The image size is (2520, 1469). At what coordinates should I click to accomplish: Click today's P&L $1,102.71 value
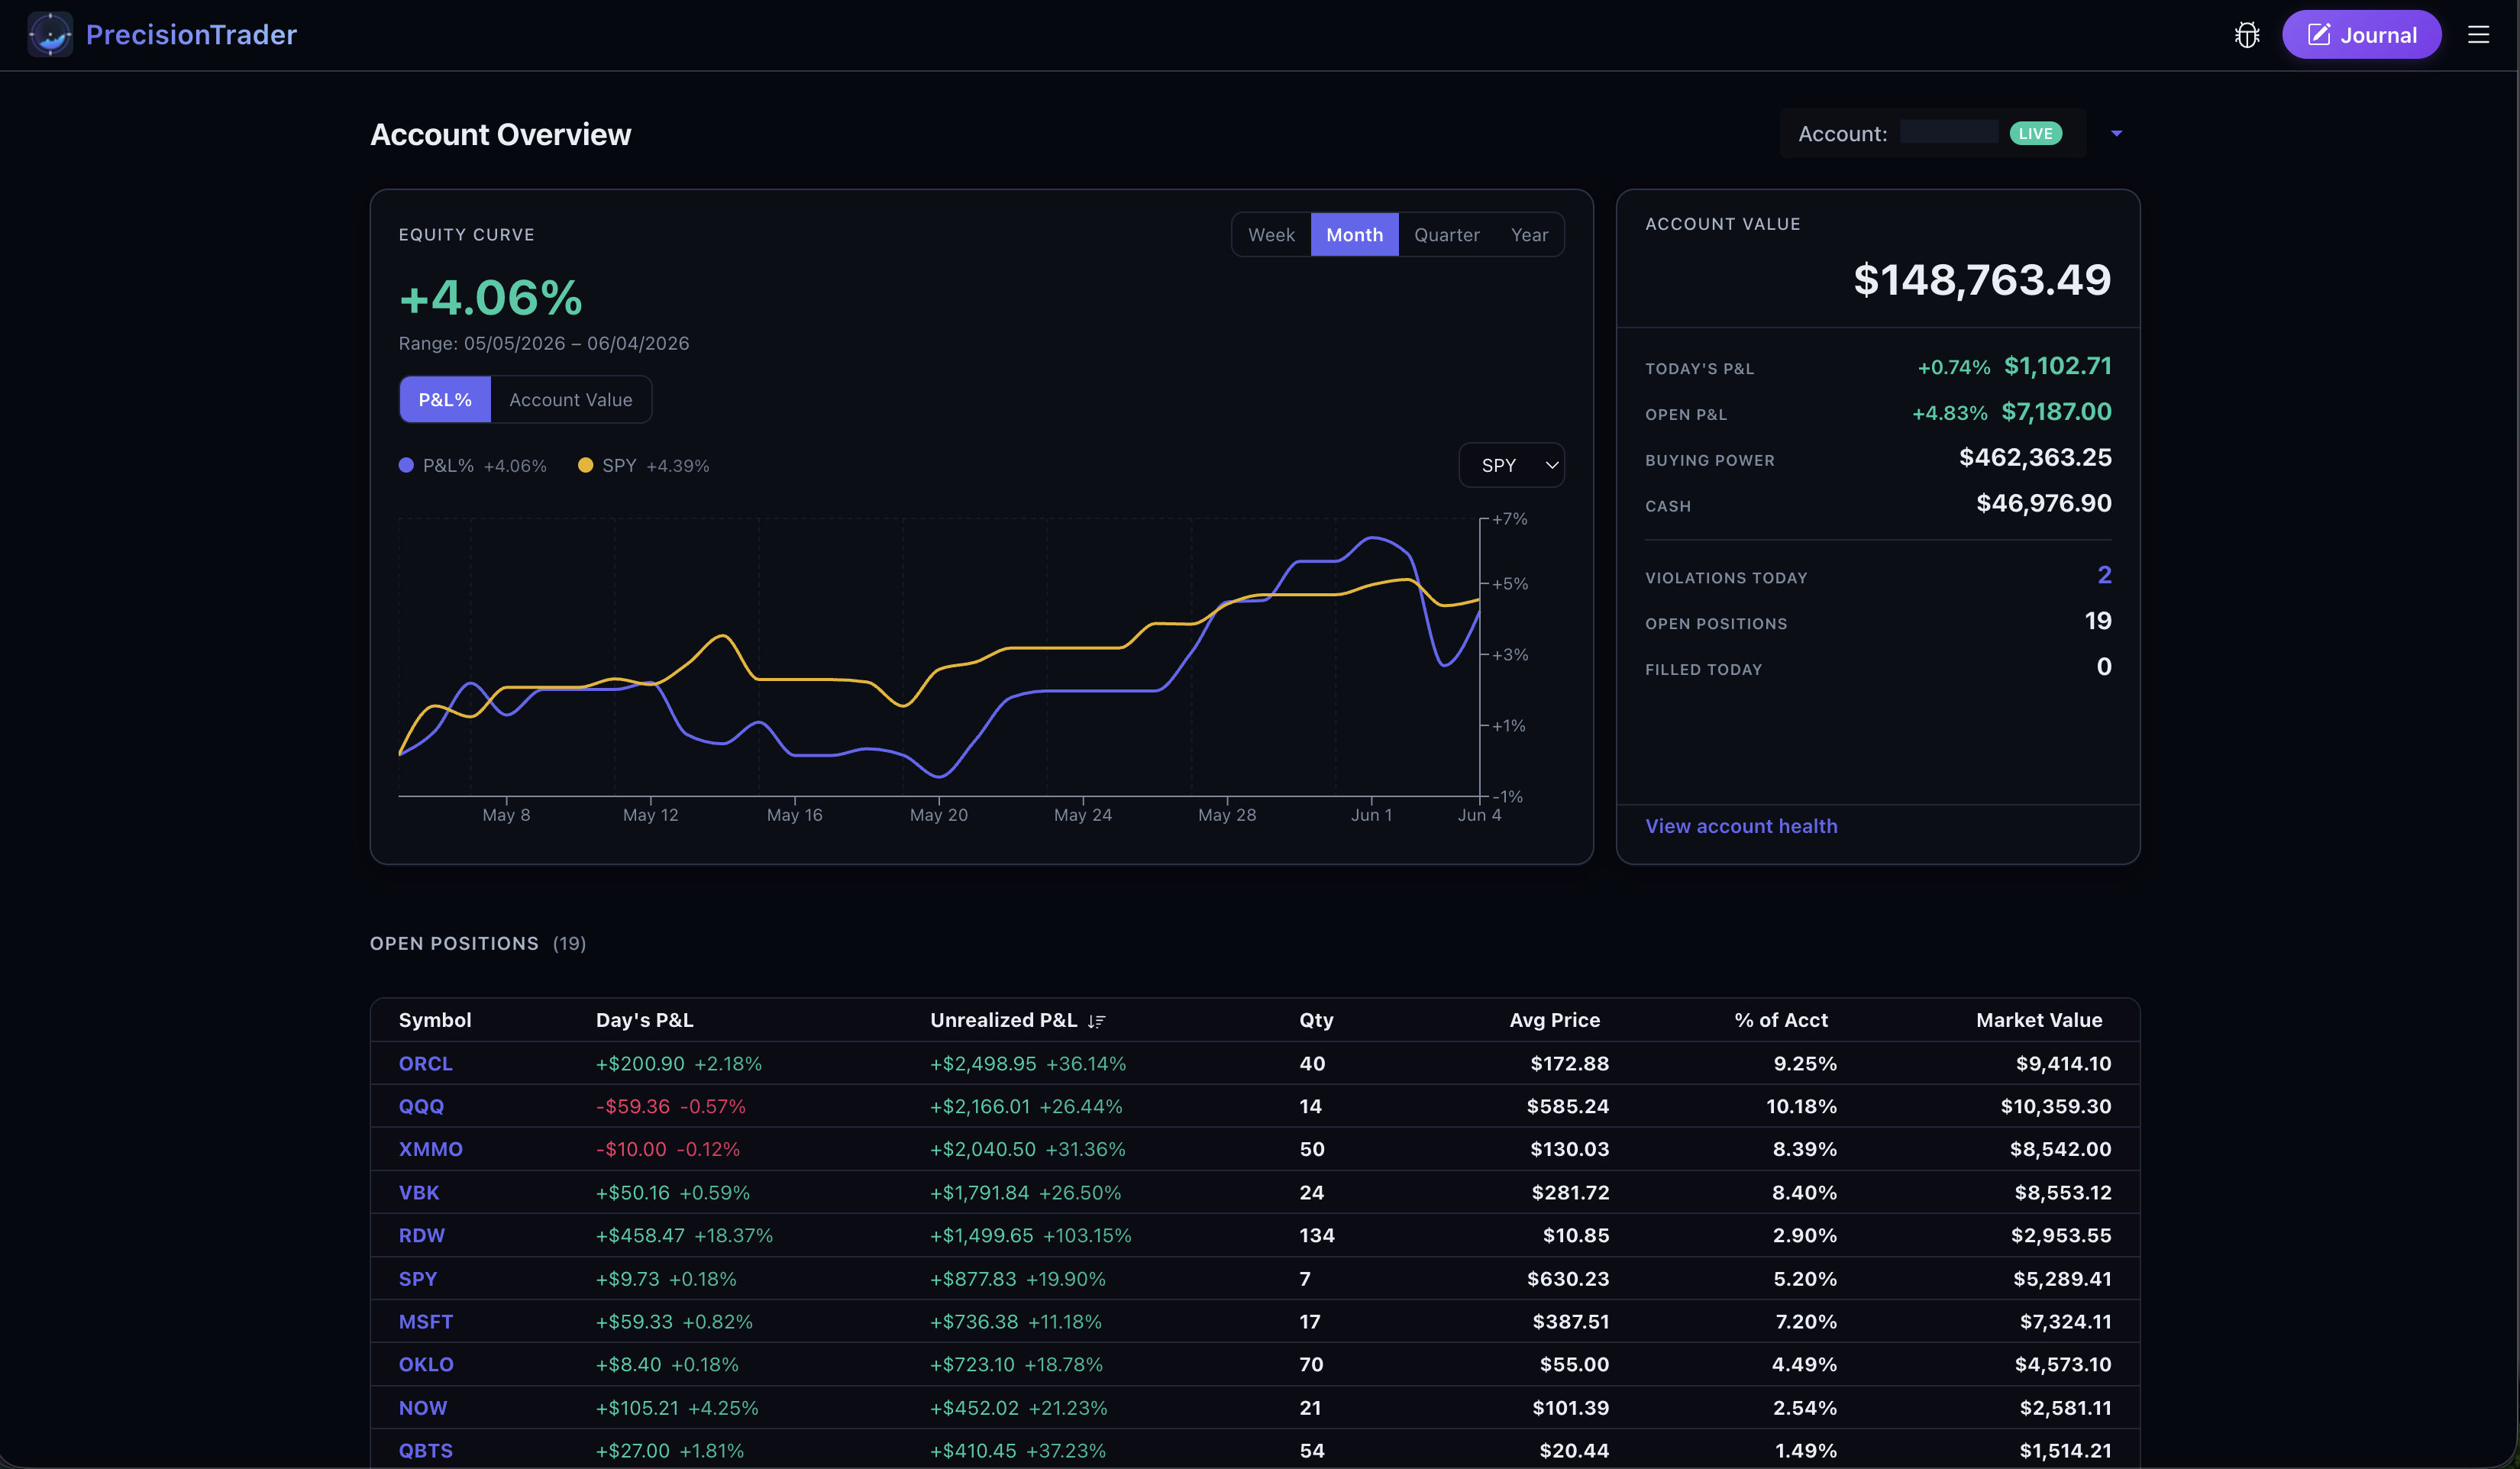[x=2057, y=366]
